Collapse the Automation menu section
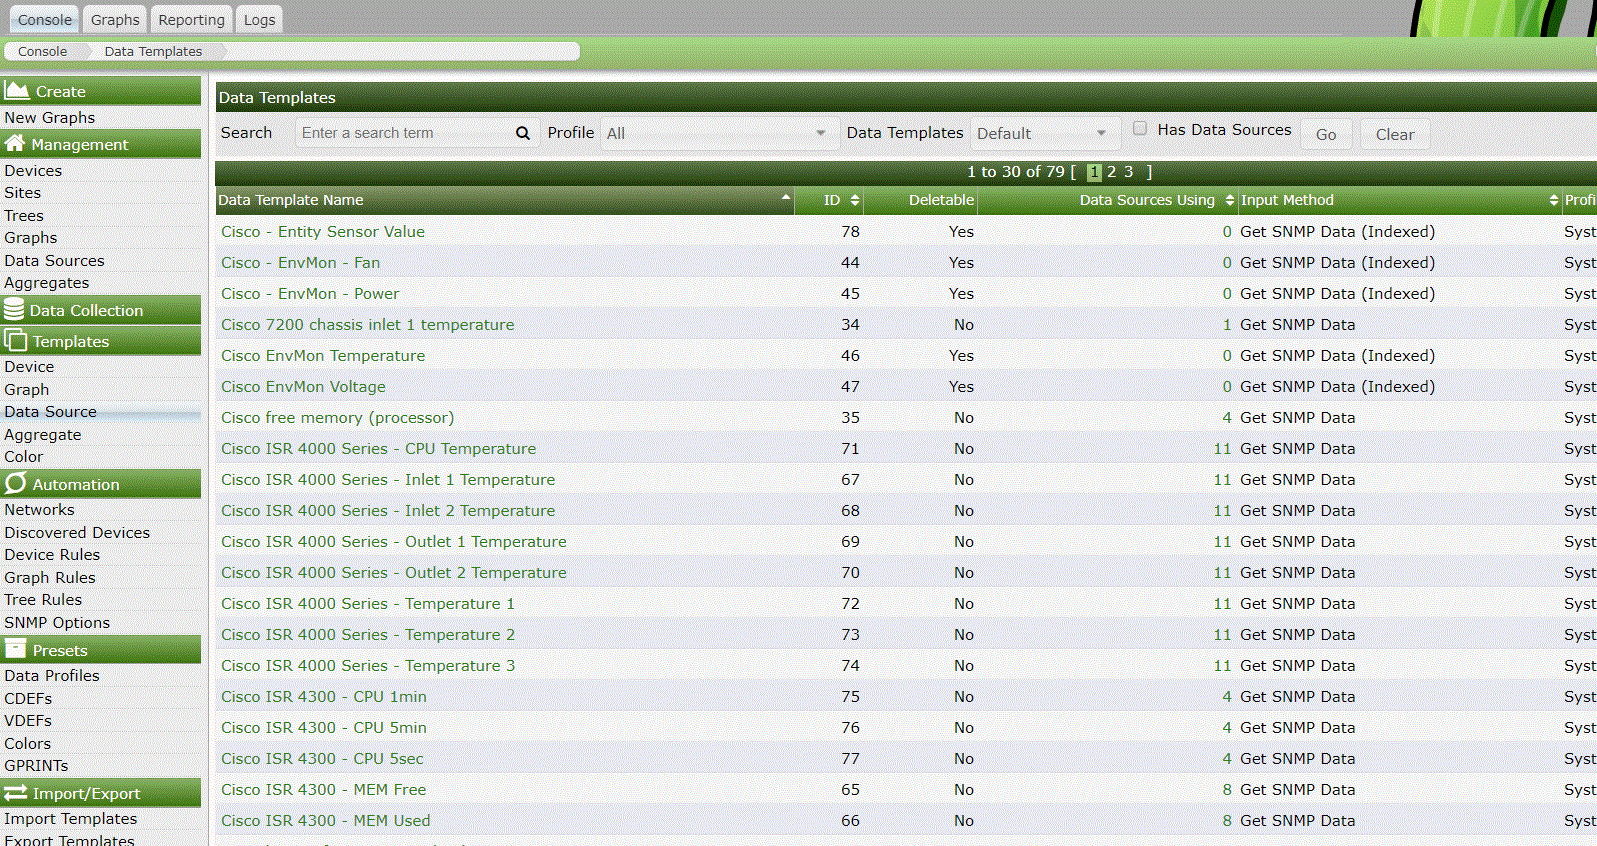The height and width of the screenshot is (846, 1597). 100,484
